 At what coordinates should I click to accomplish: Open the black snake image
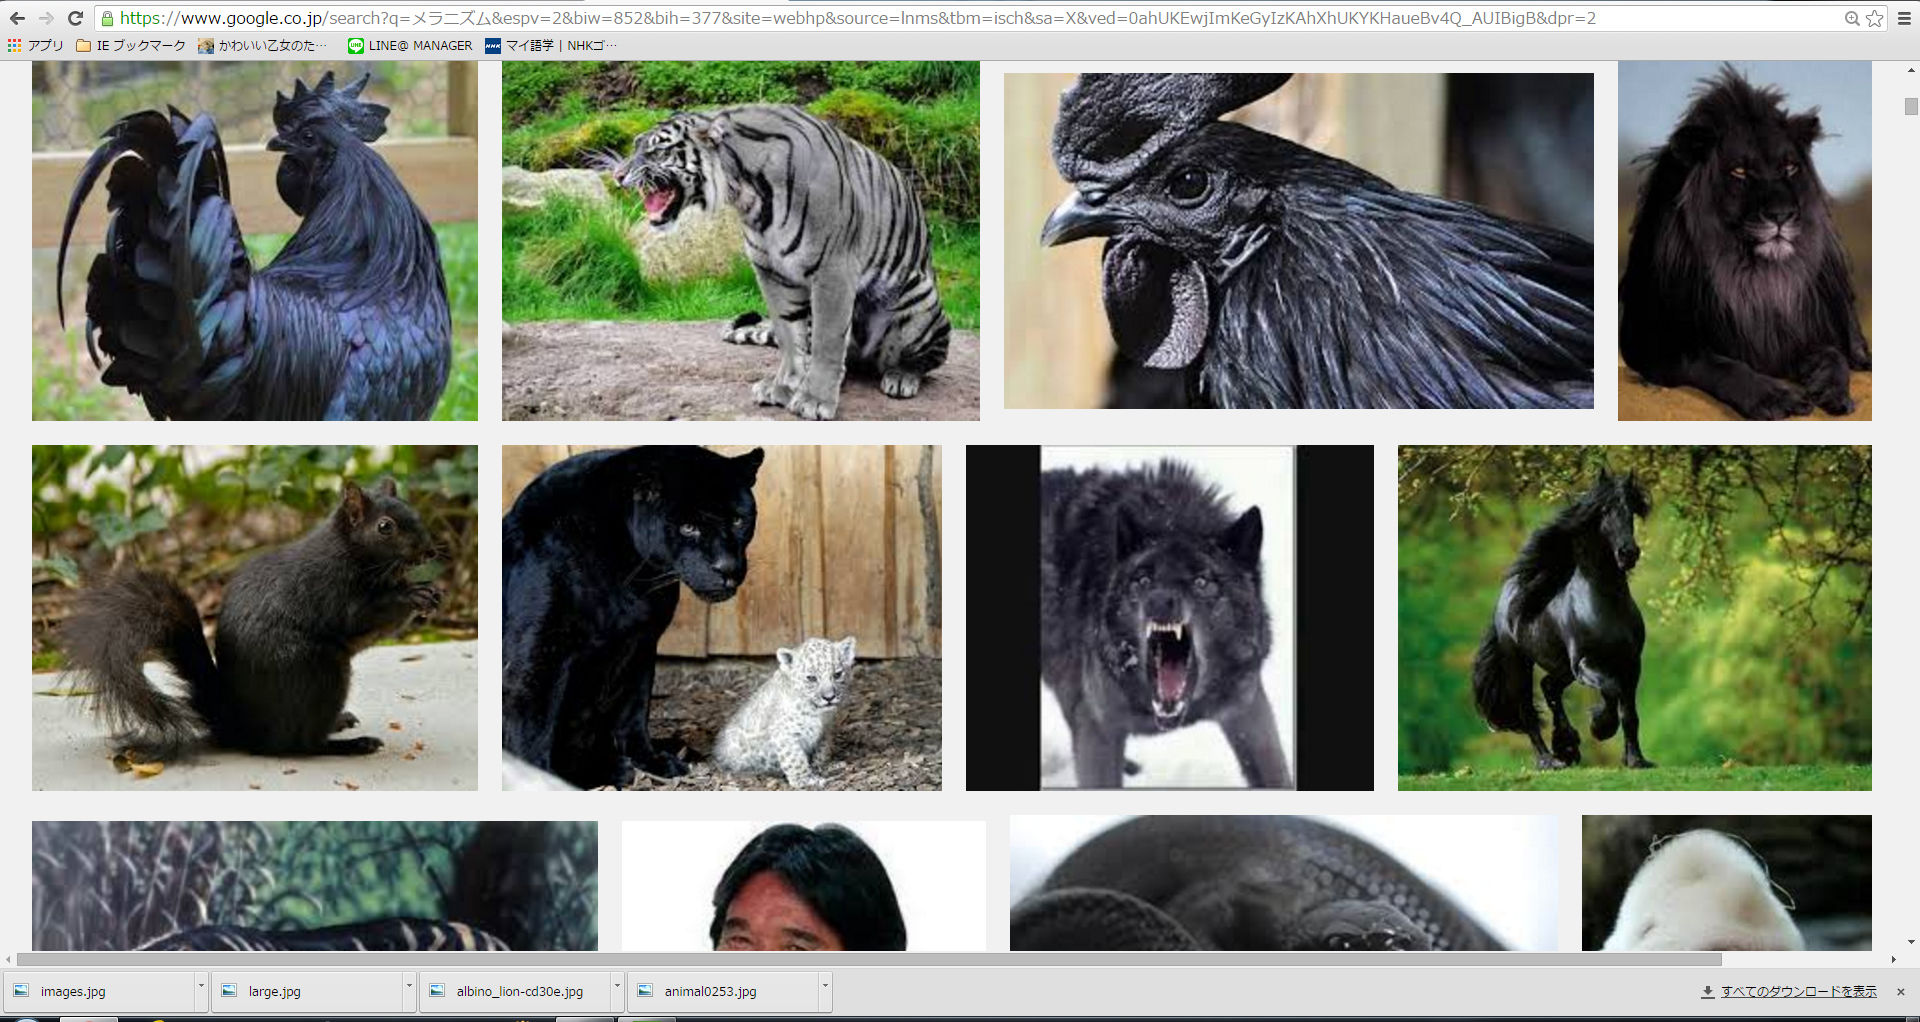pyautogui.click(x=1284, y=882)
